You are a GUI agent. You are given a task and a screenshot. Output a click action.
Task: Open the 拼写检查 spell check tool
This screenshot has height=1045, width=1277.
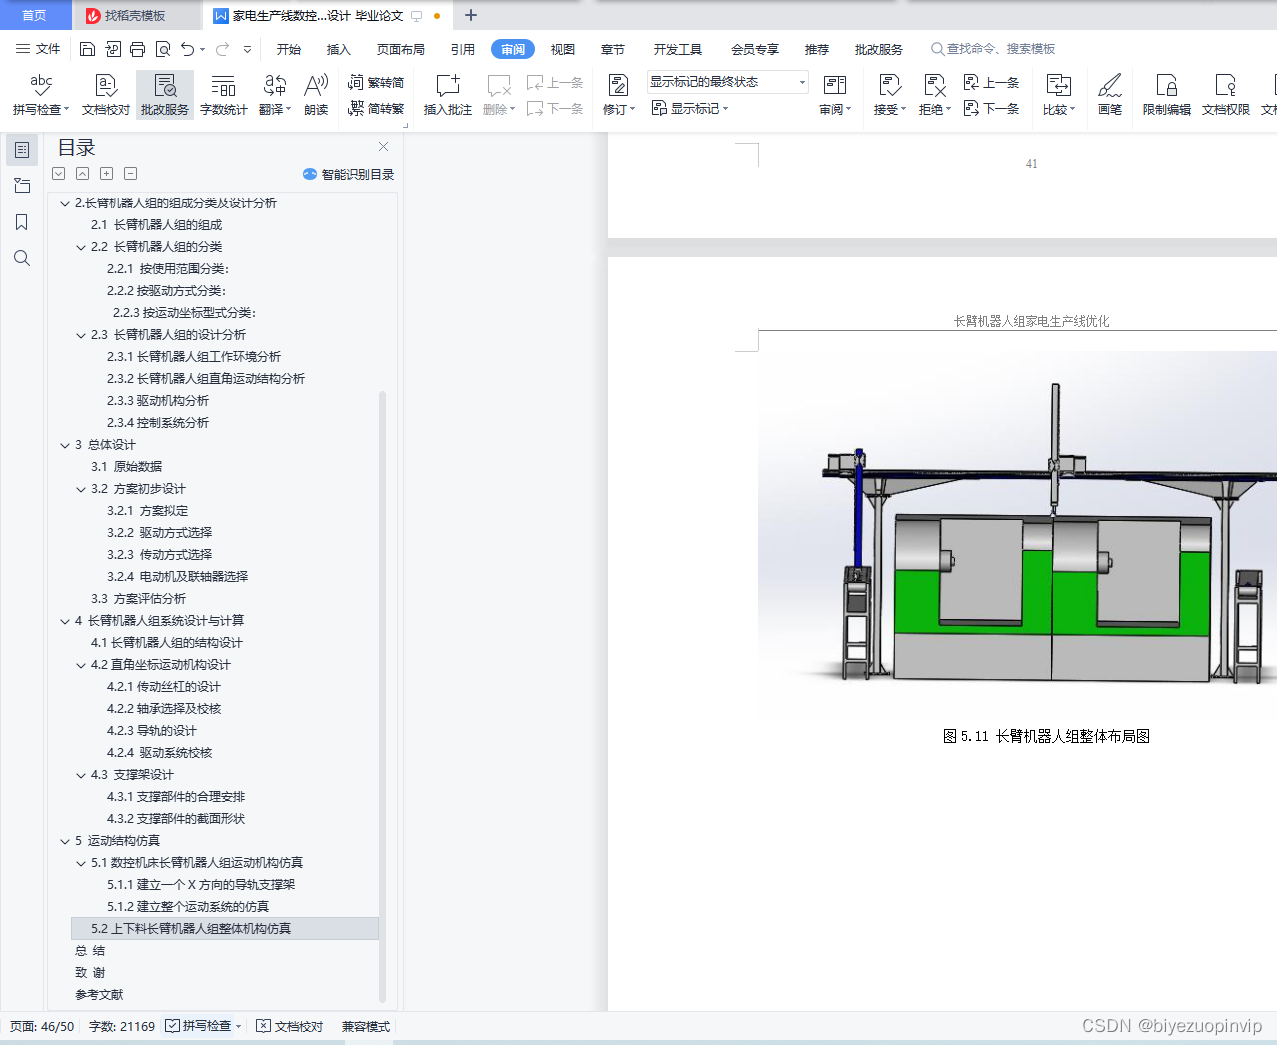[x=41, y=95]
